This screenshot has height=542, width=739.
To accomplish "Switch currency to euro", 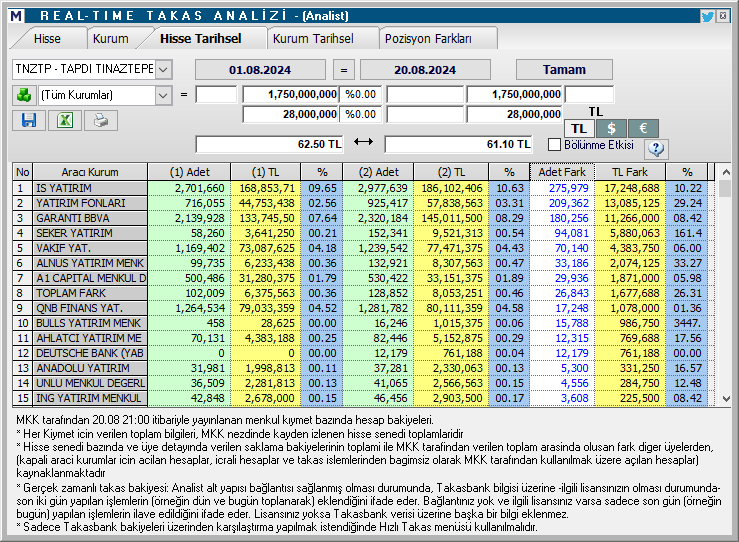I will click(643, 128).
